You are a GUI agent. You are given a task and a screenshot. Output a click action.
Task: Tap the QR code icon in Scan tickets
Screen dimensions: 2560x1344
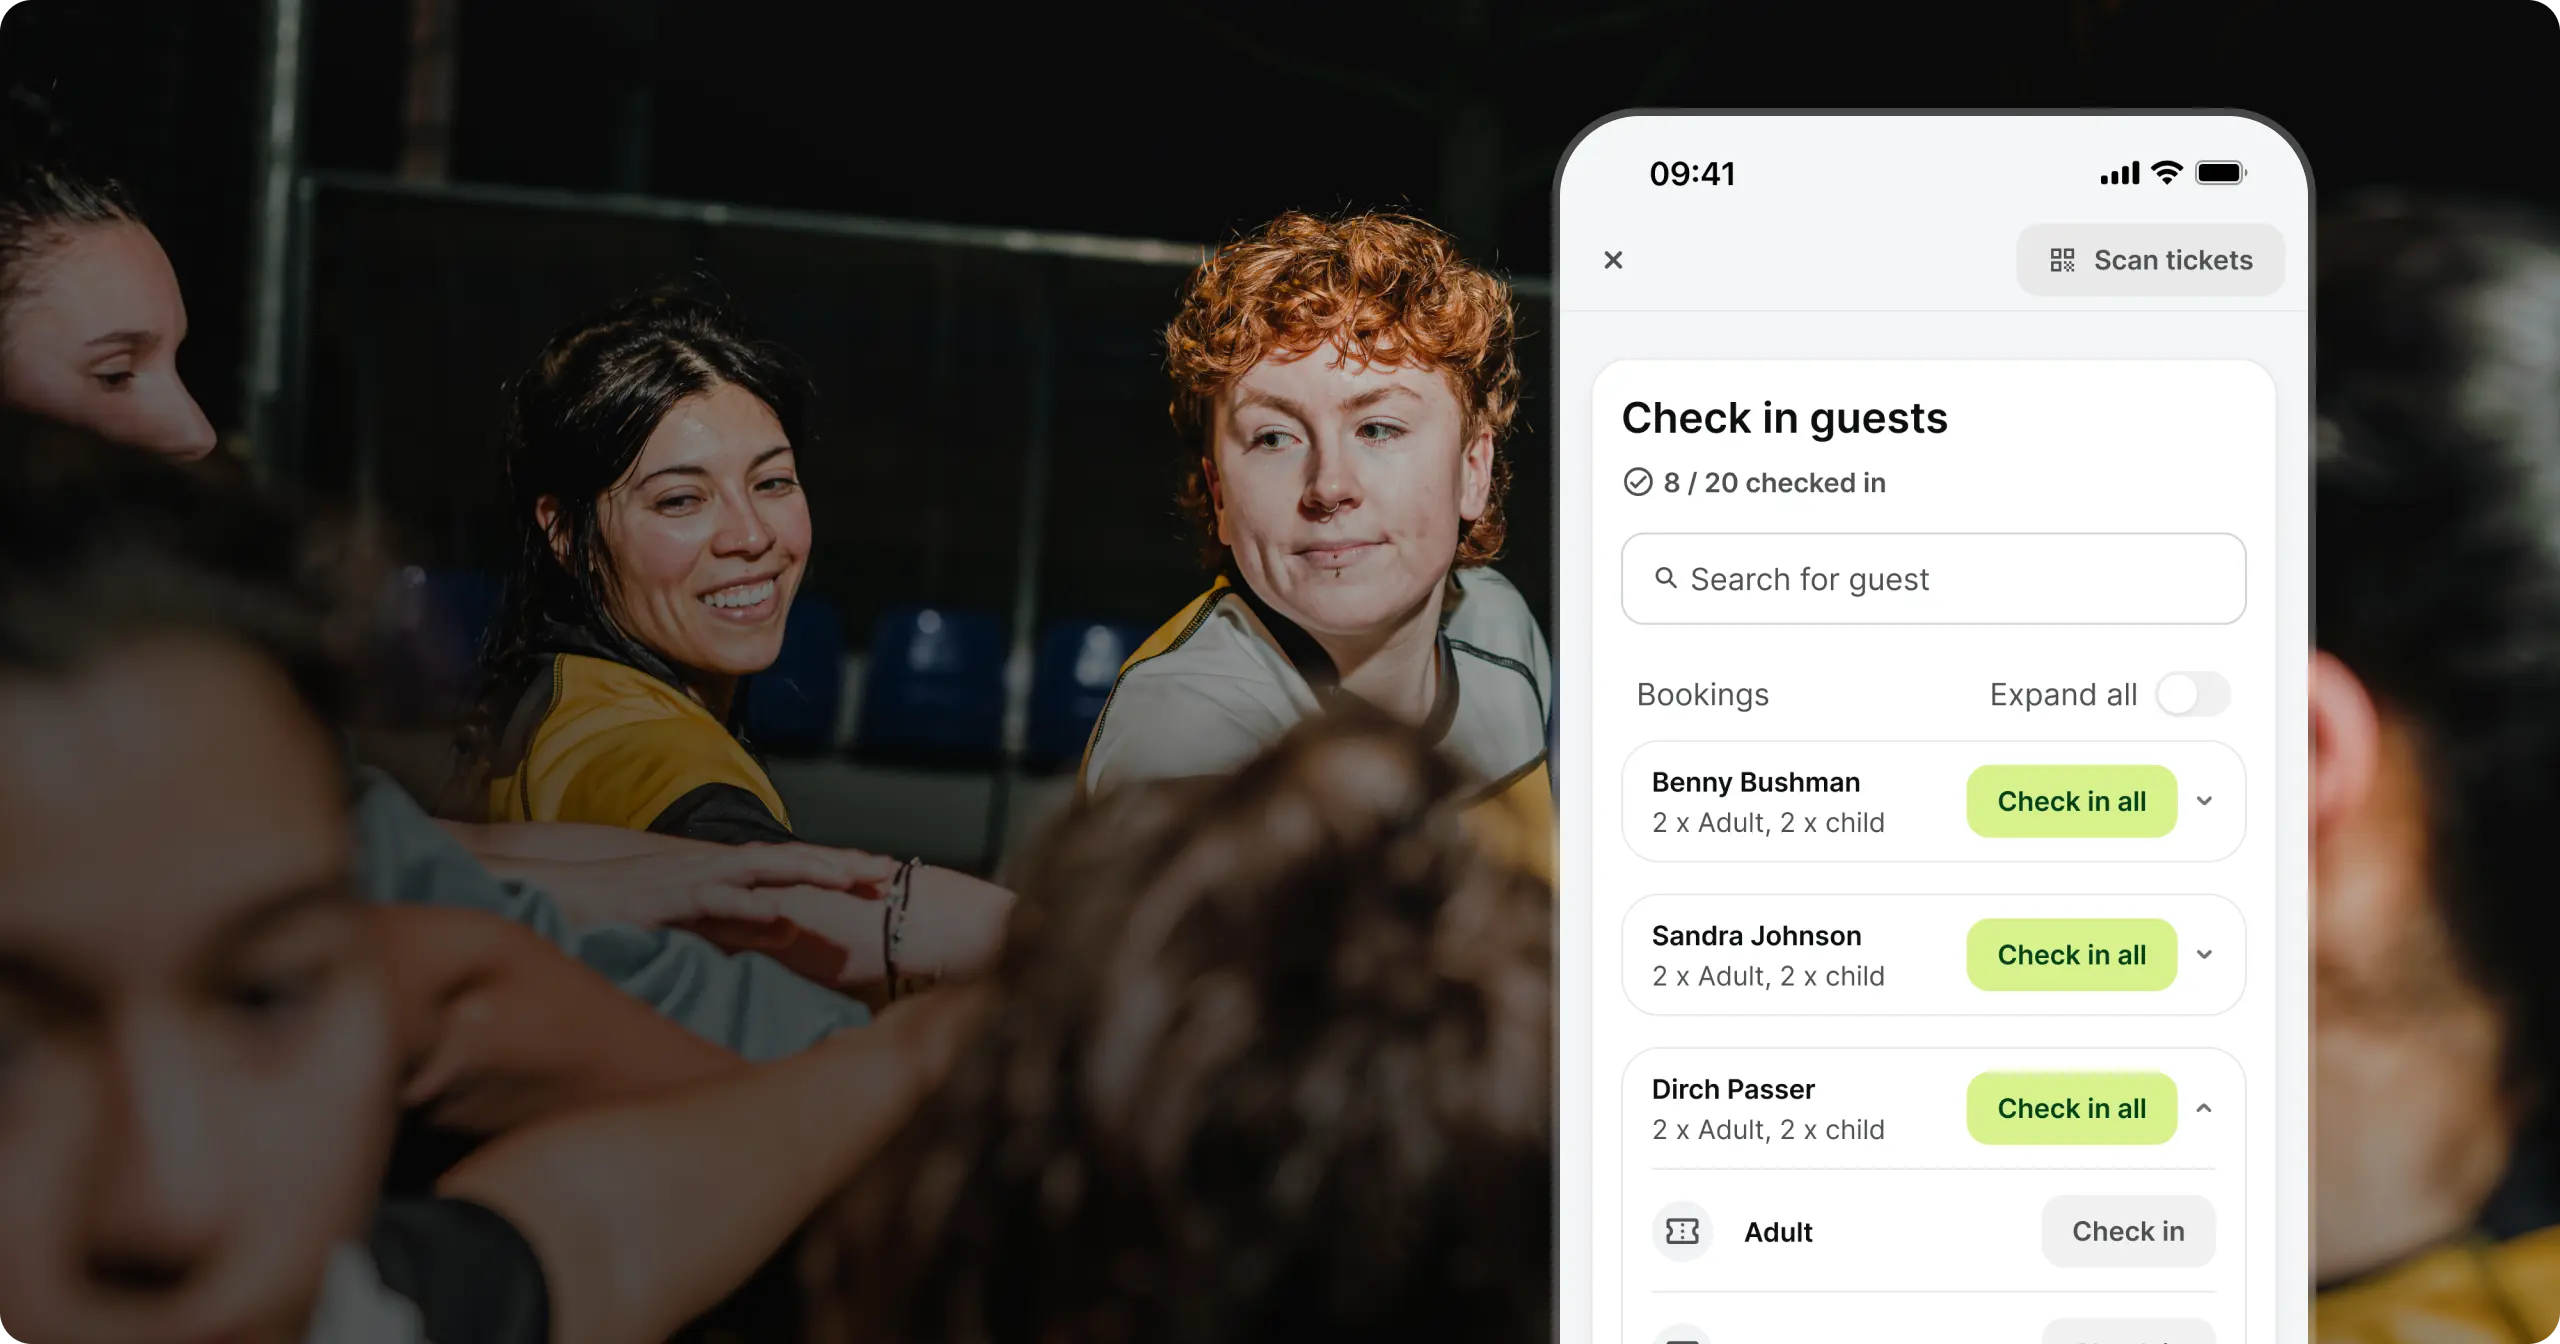2062,260
